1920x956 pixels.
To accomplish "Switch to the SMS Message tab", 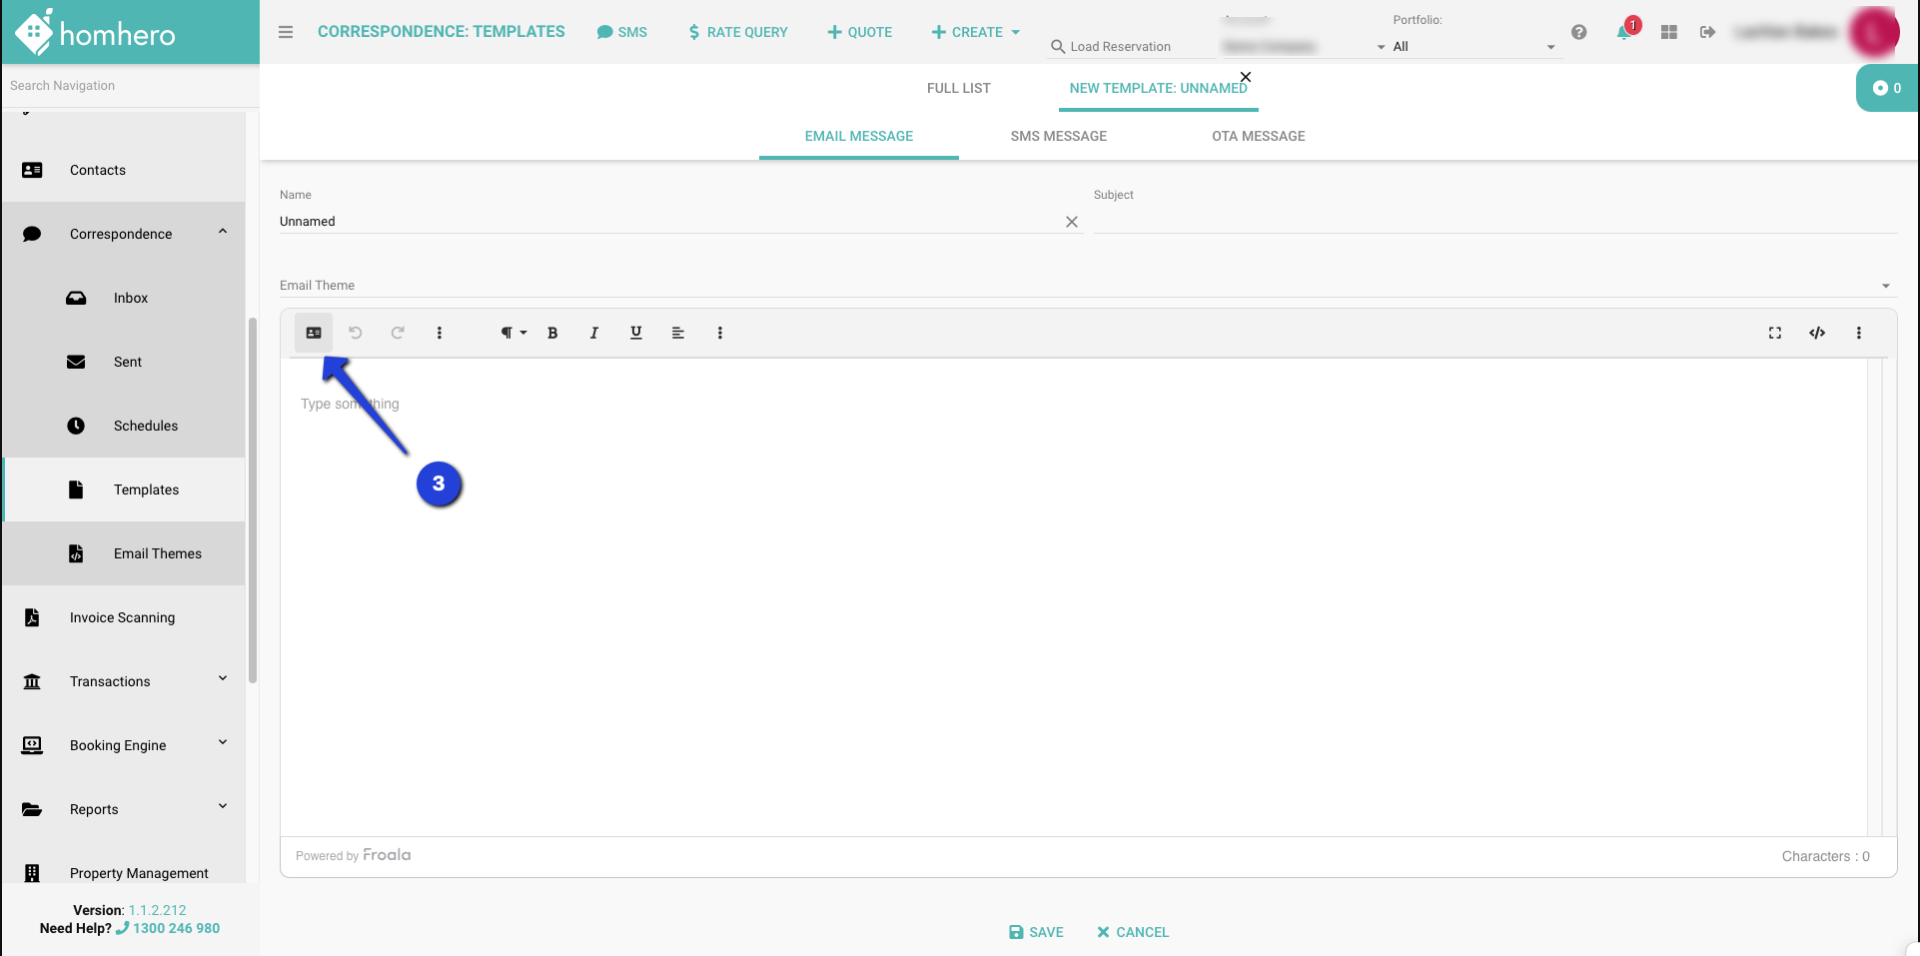I will tap(1058, 136).
